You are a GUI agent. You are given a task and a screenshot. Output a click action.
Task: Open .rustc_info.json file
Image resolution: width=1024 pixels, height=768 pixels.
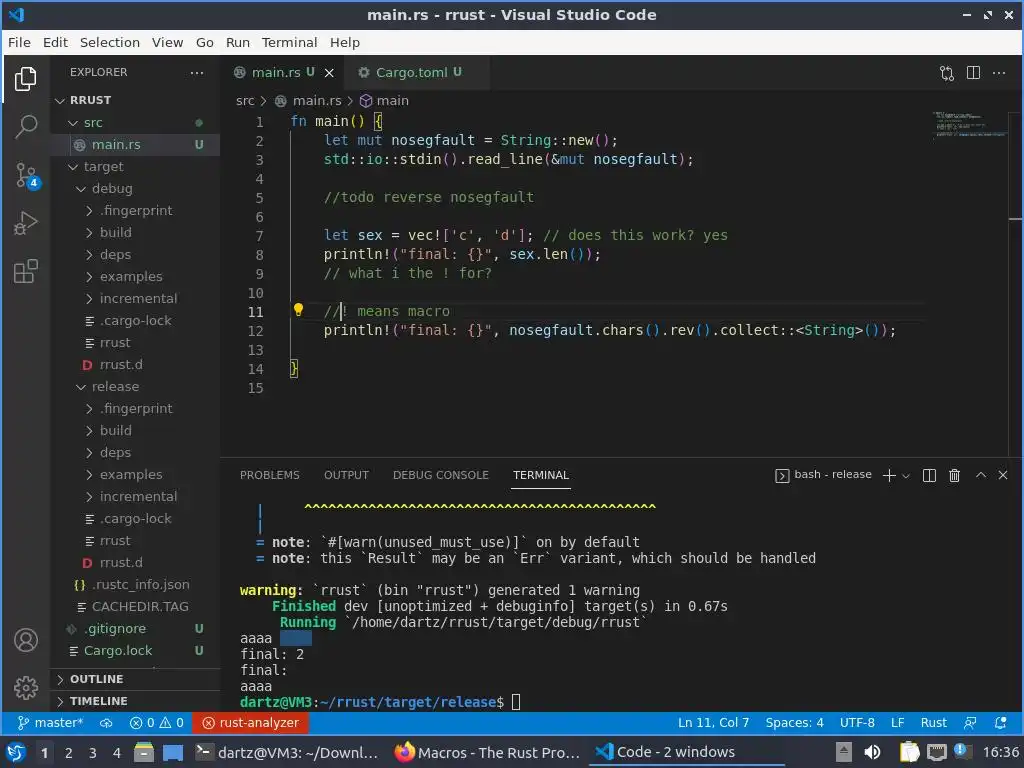pyautogui.click(x=135, y=585)
